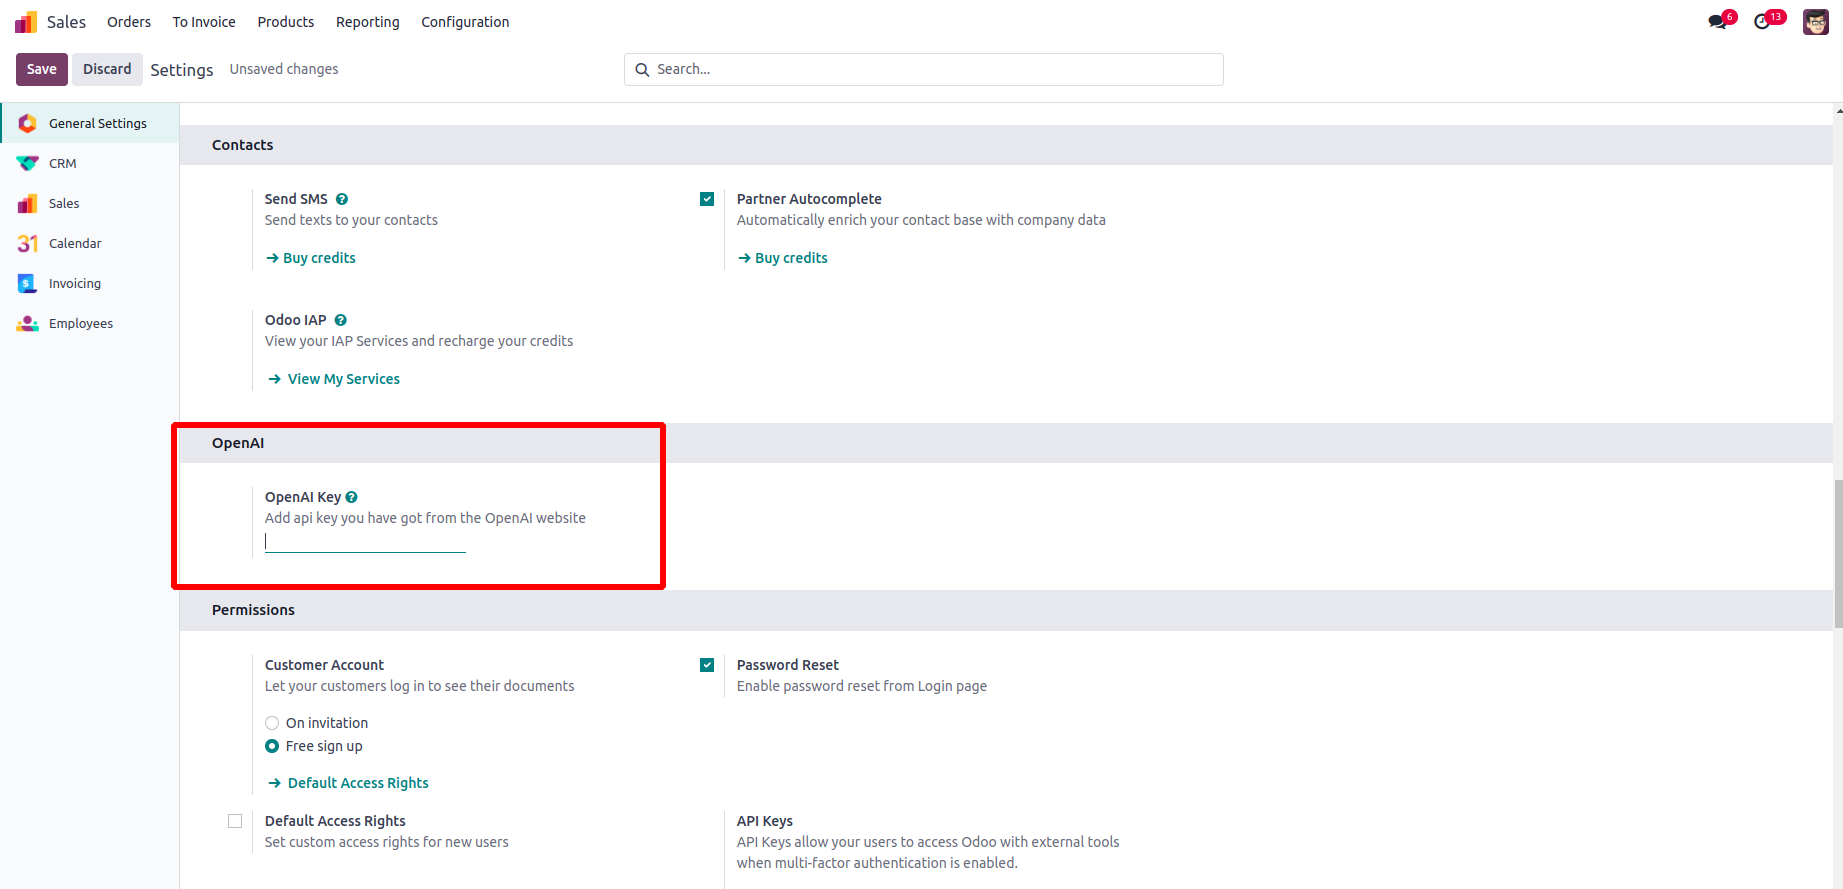Image resolution: width=1843 pixels, height=889 pixels.
Task: Click the Odoo IAP help icon
Action: (x=341, y=320)
